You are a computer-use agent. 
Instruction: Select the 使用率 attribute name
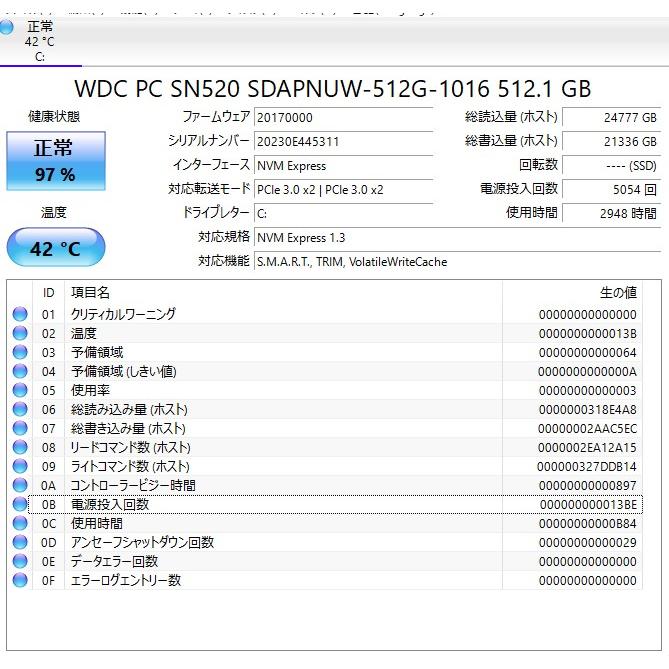(90, 390)
